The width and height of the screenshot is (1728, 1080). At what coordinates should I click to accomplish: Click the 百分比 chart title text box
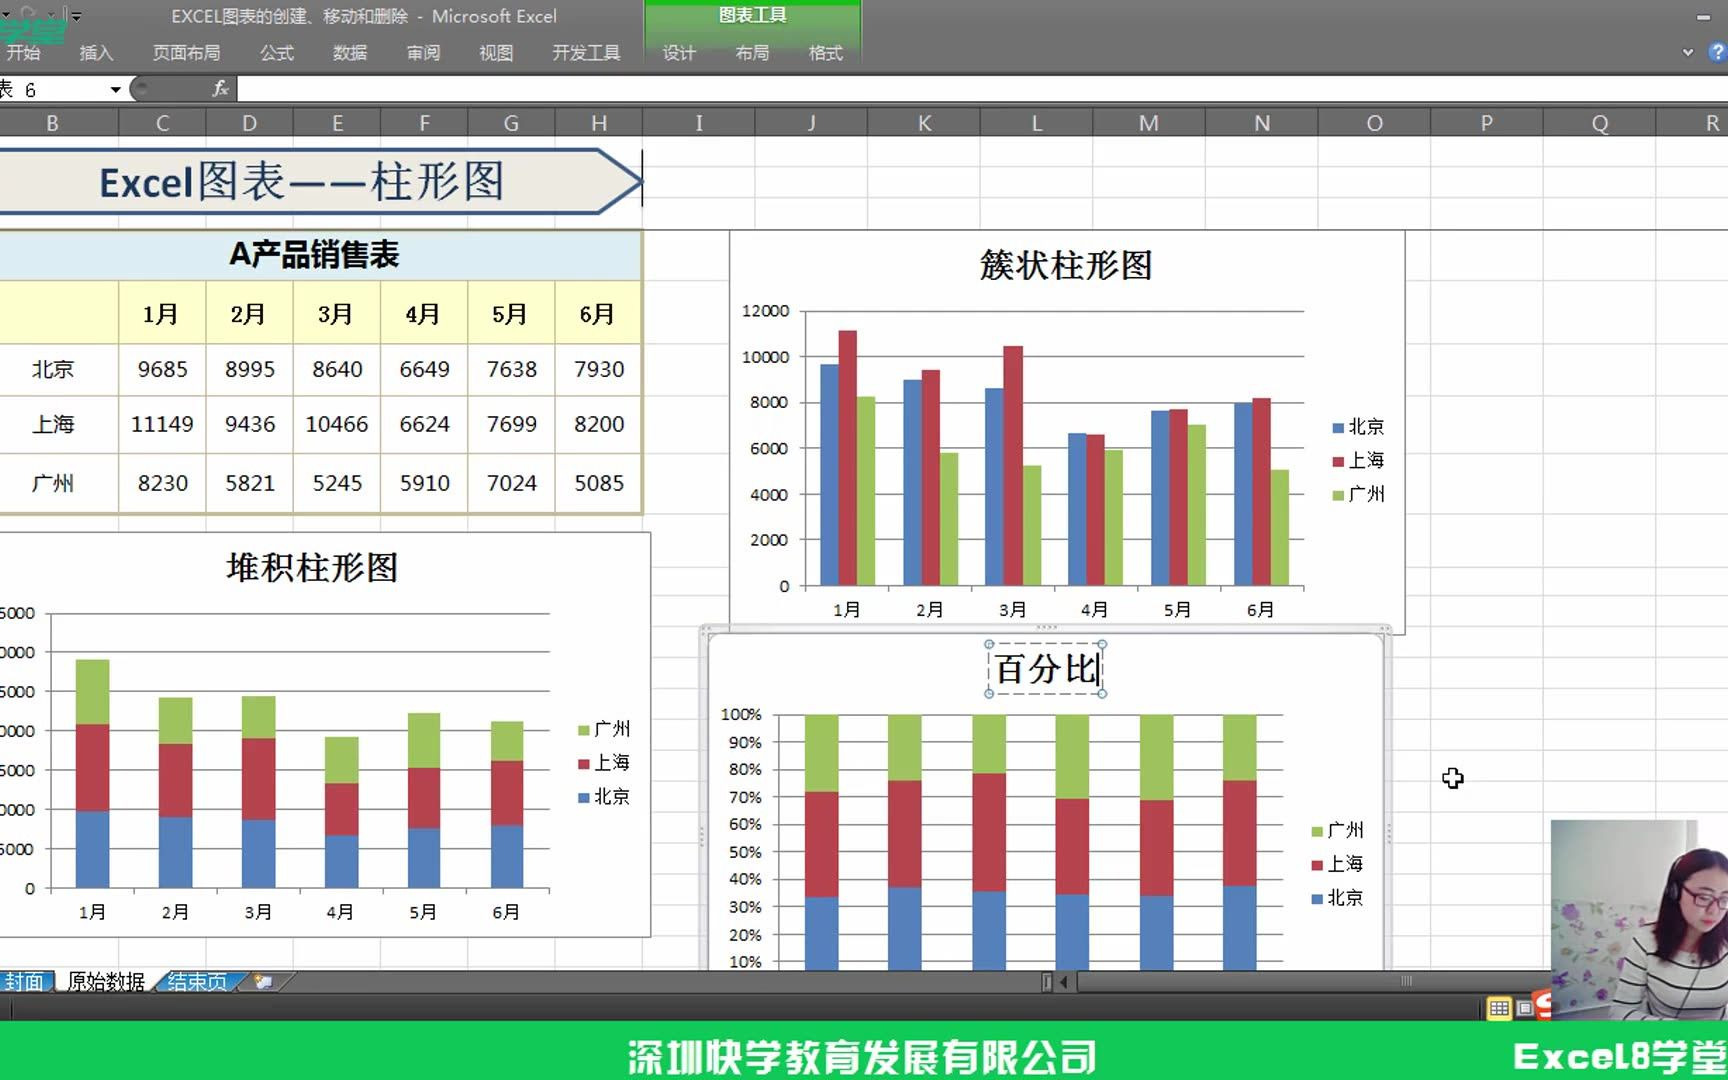tap(1043, 669)
